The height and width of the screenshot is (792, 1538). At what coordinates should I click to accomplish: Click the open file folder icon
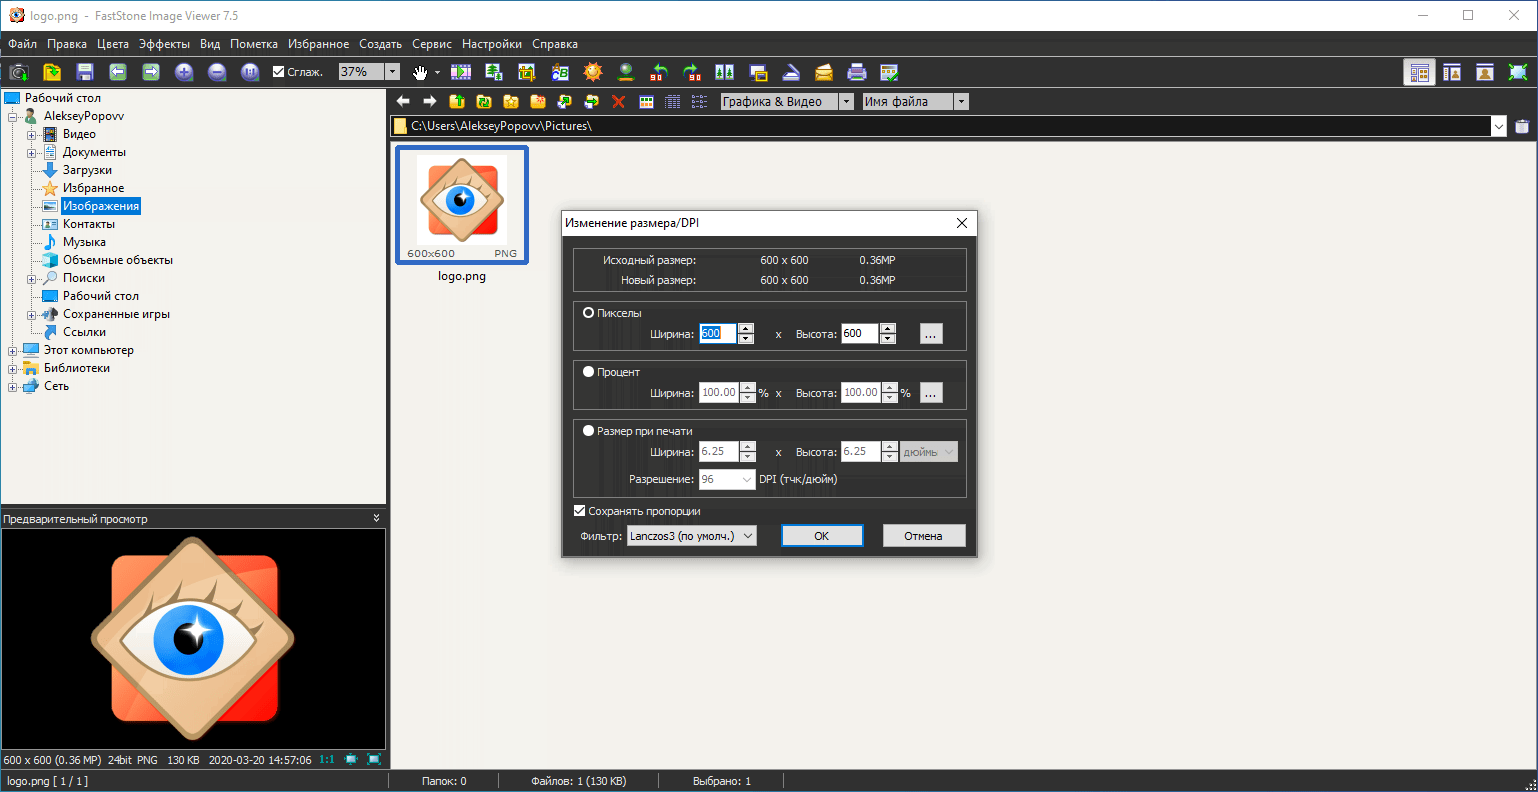[x=52, y=72]
